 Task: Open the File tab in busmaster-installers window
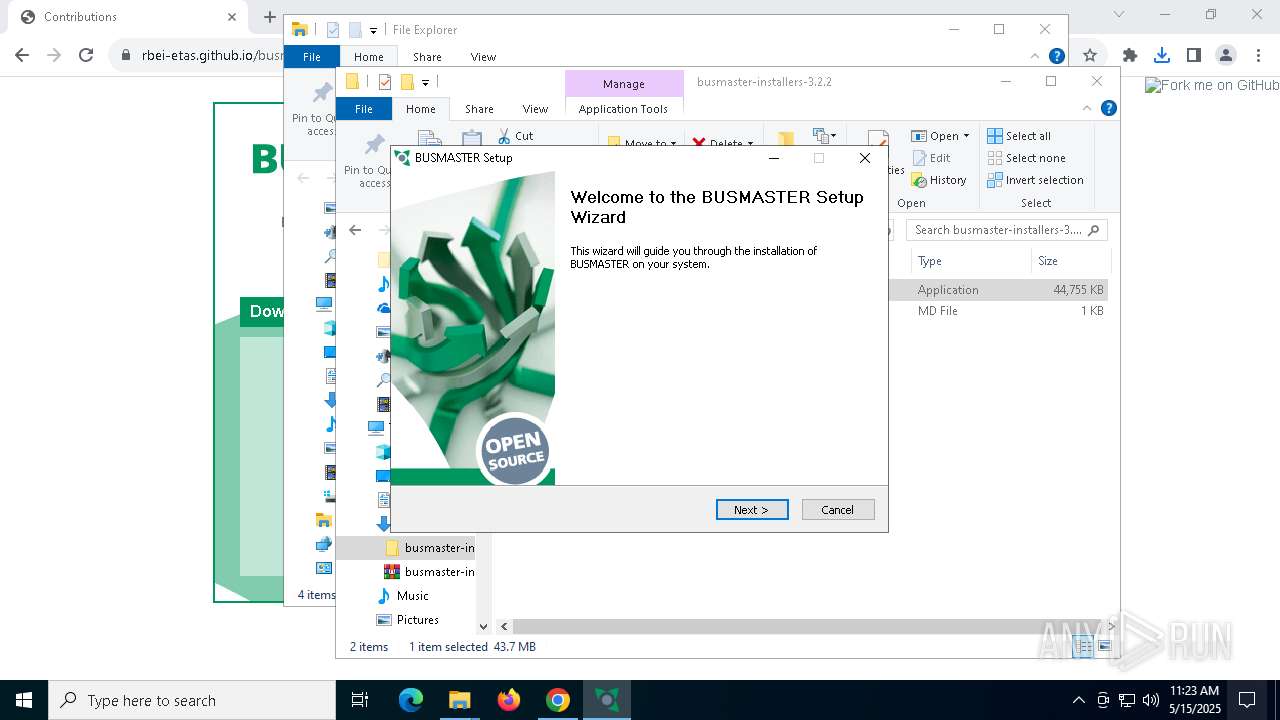click(364, 109)
